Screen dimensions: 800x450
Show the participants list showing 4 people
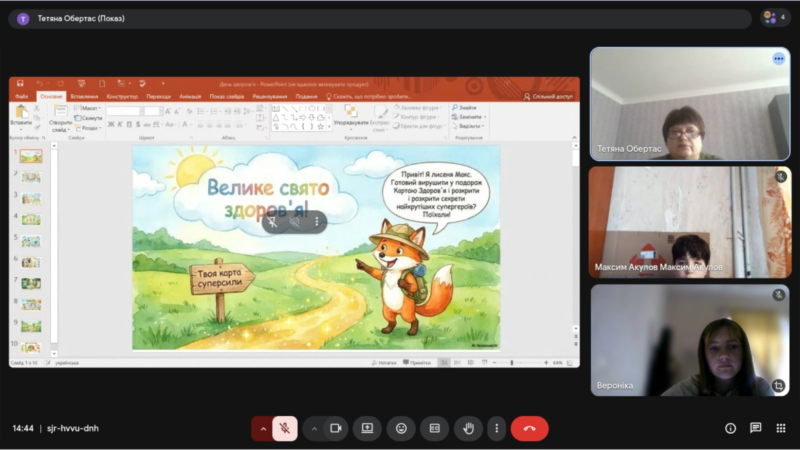tap(772, 18)
